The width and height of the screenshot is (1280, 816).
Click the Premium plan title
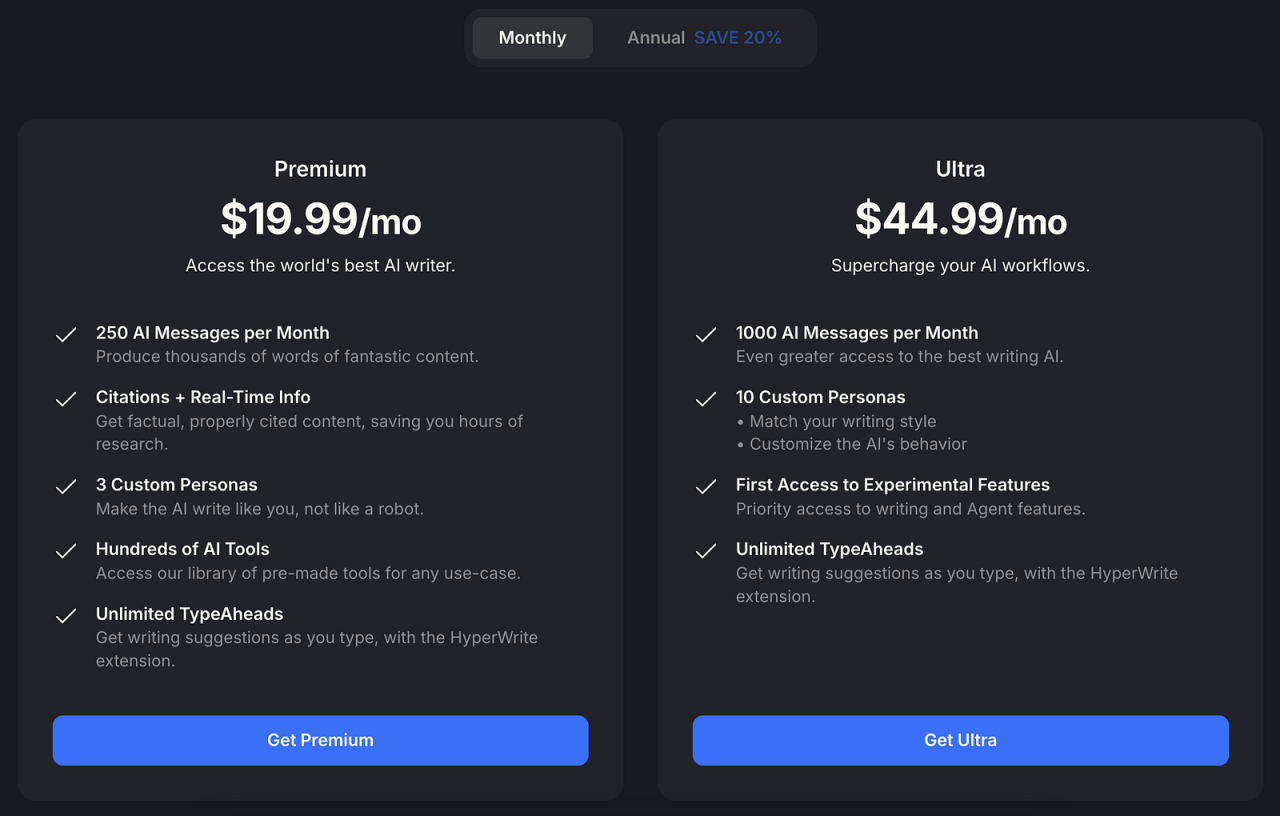(x=320, y=169)
